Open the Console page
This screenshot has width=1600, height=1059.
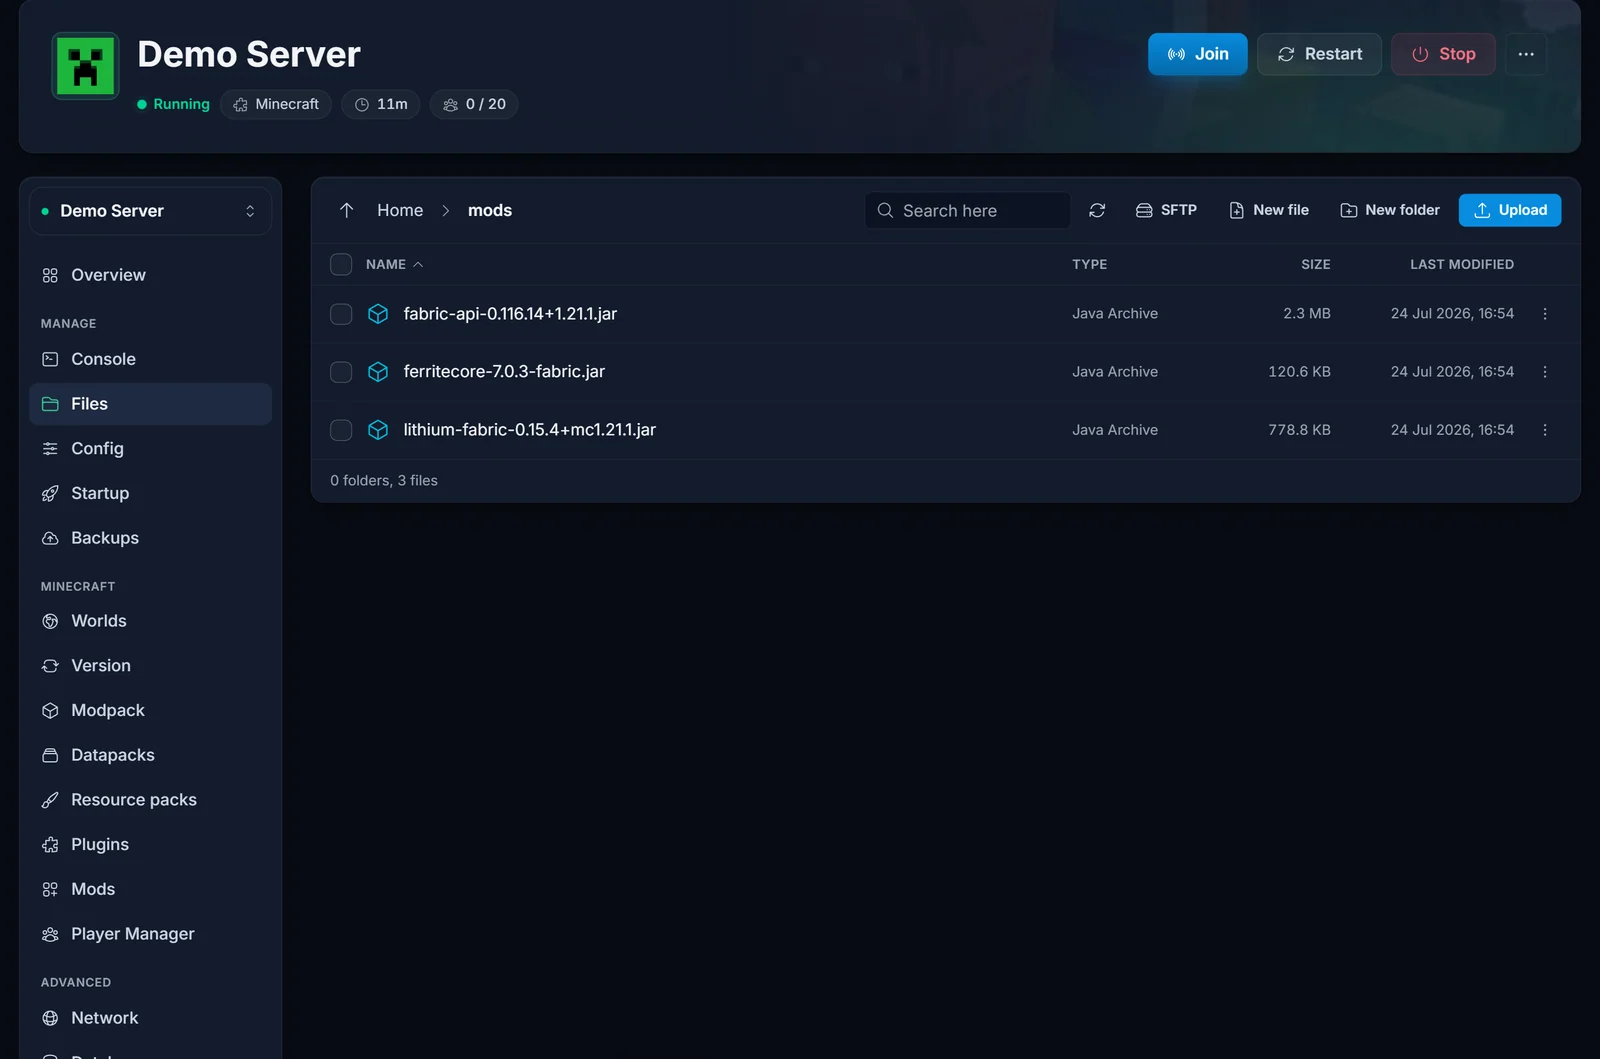coord(150,359)
